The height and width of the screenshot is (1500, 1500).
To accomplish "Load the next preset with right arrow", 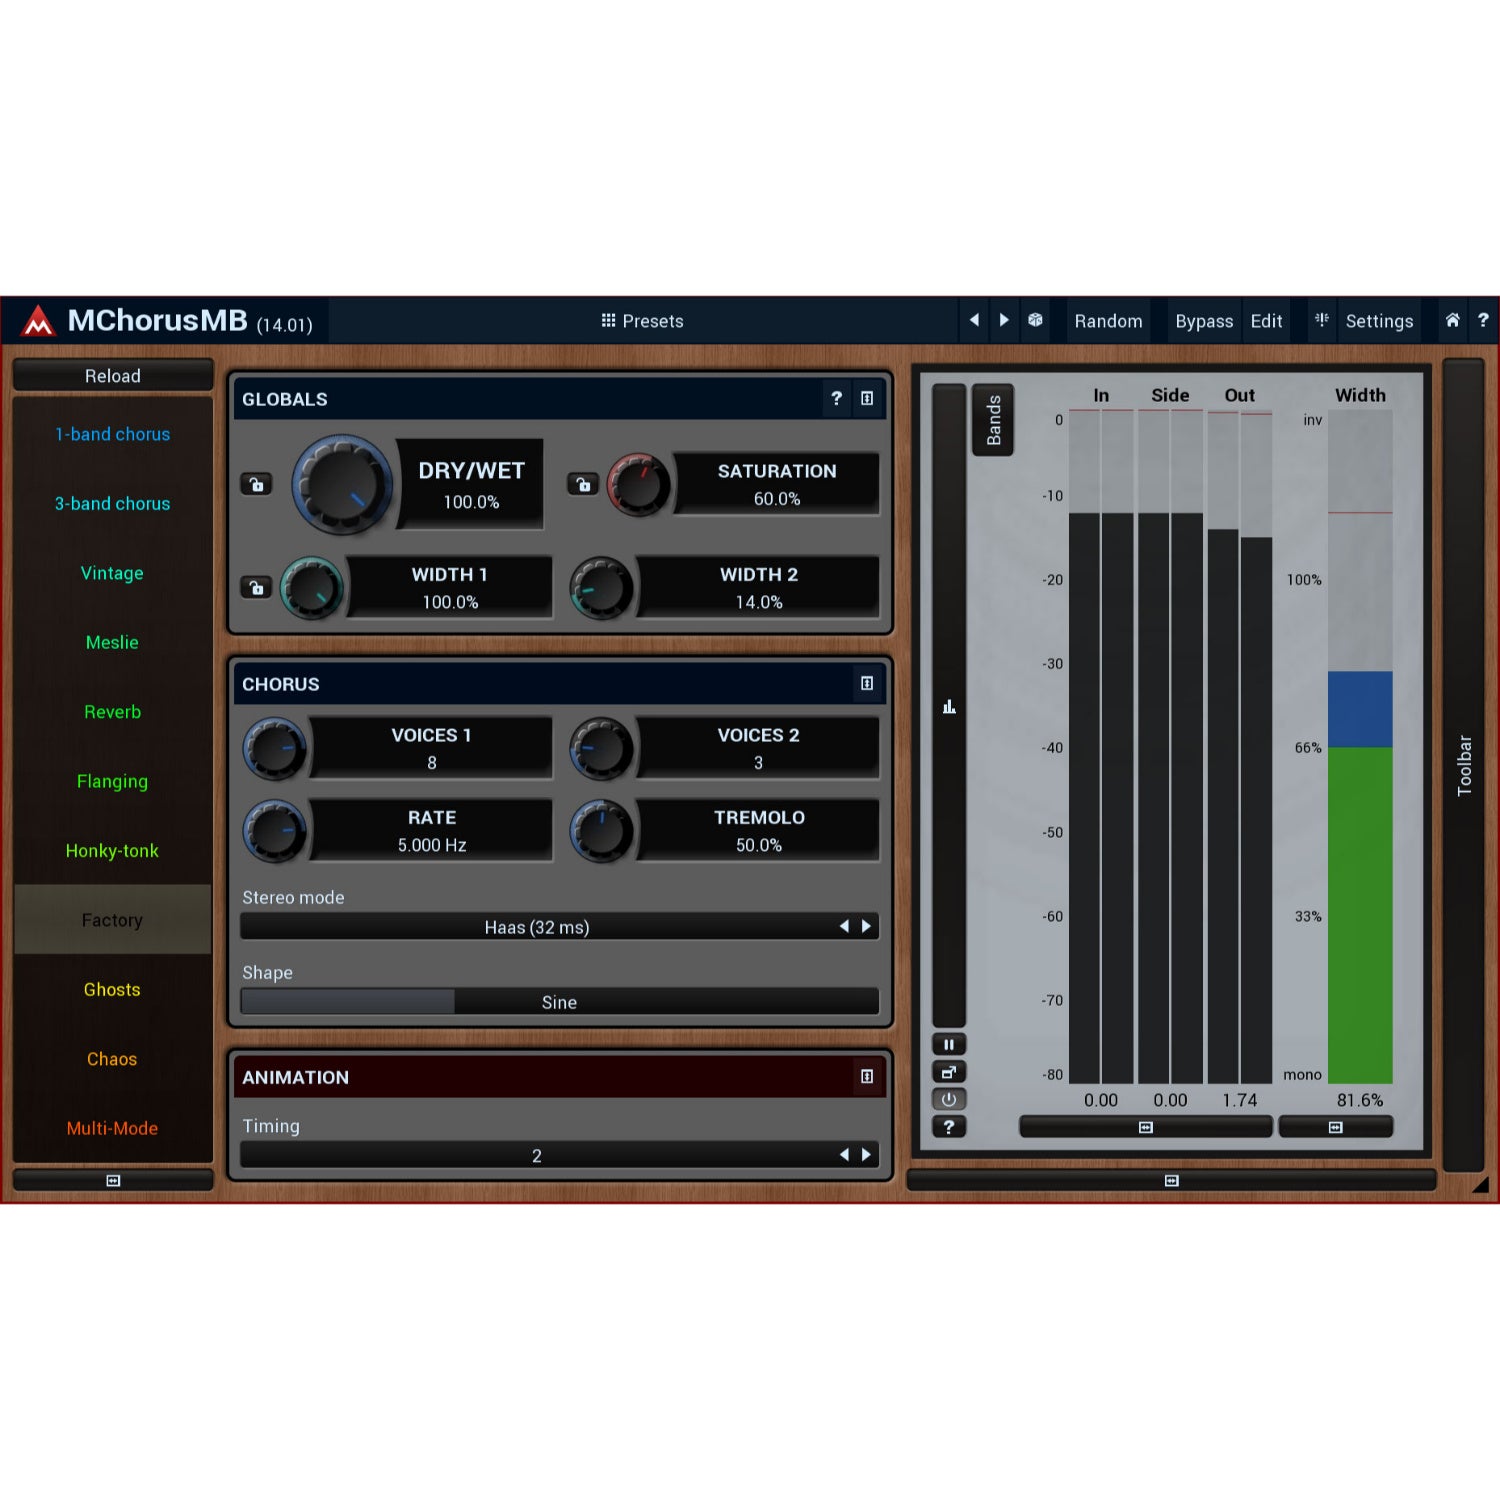I will coord(1004,320).
